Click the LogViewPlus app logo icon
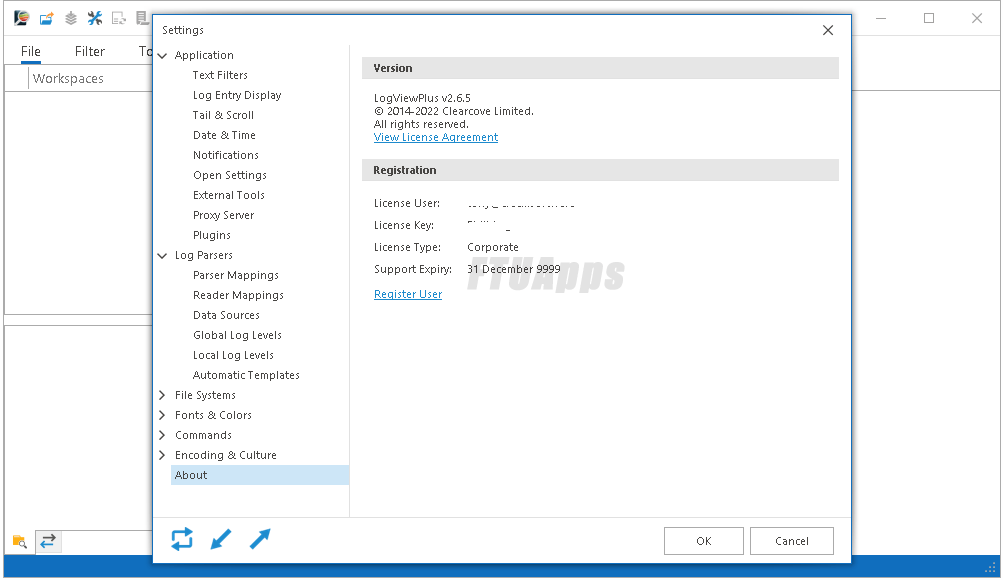Viewport: 1003px width, 580px height. tap(21, 18)
